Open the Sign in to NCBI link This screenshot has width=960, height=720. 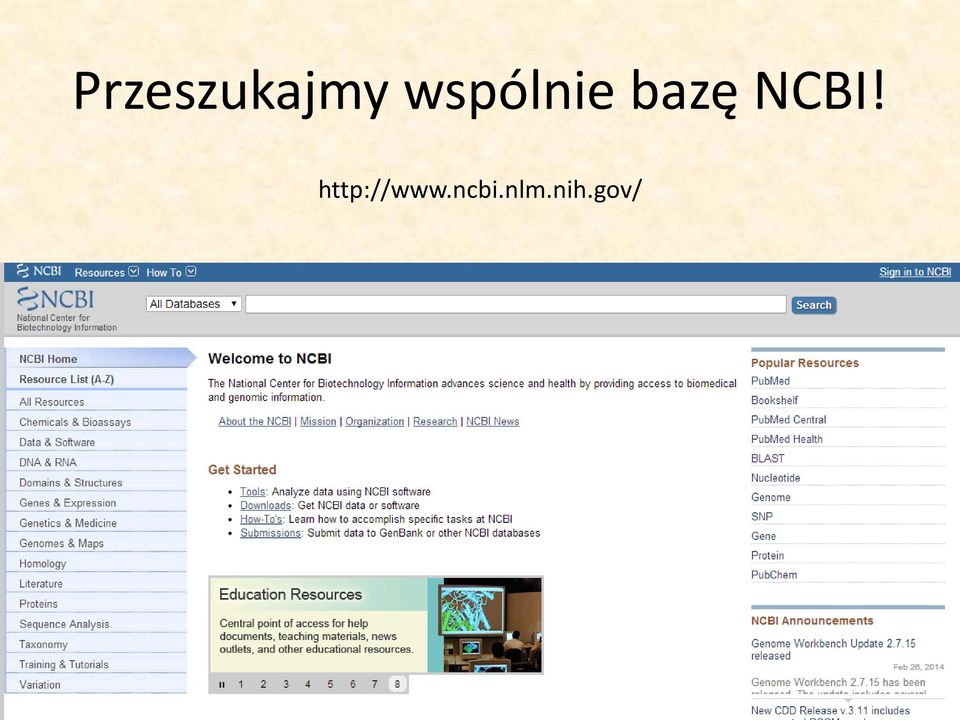point(915,272)
